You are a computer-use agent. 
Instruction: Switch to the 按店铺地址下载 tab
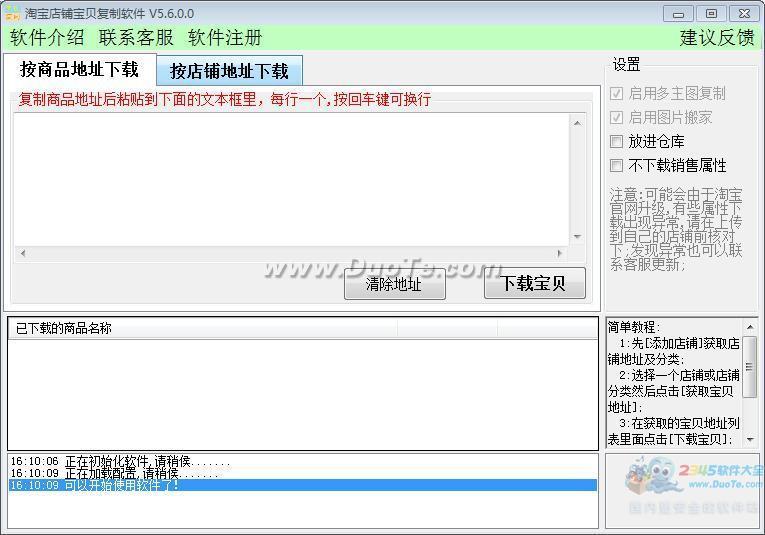[229, 71]
